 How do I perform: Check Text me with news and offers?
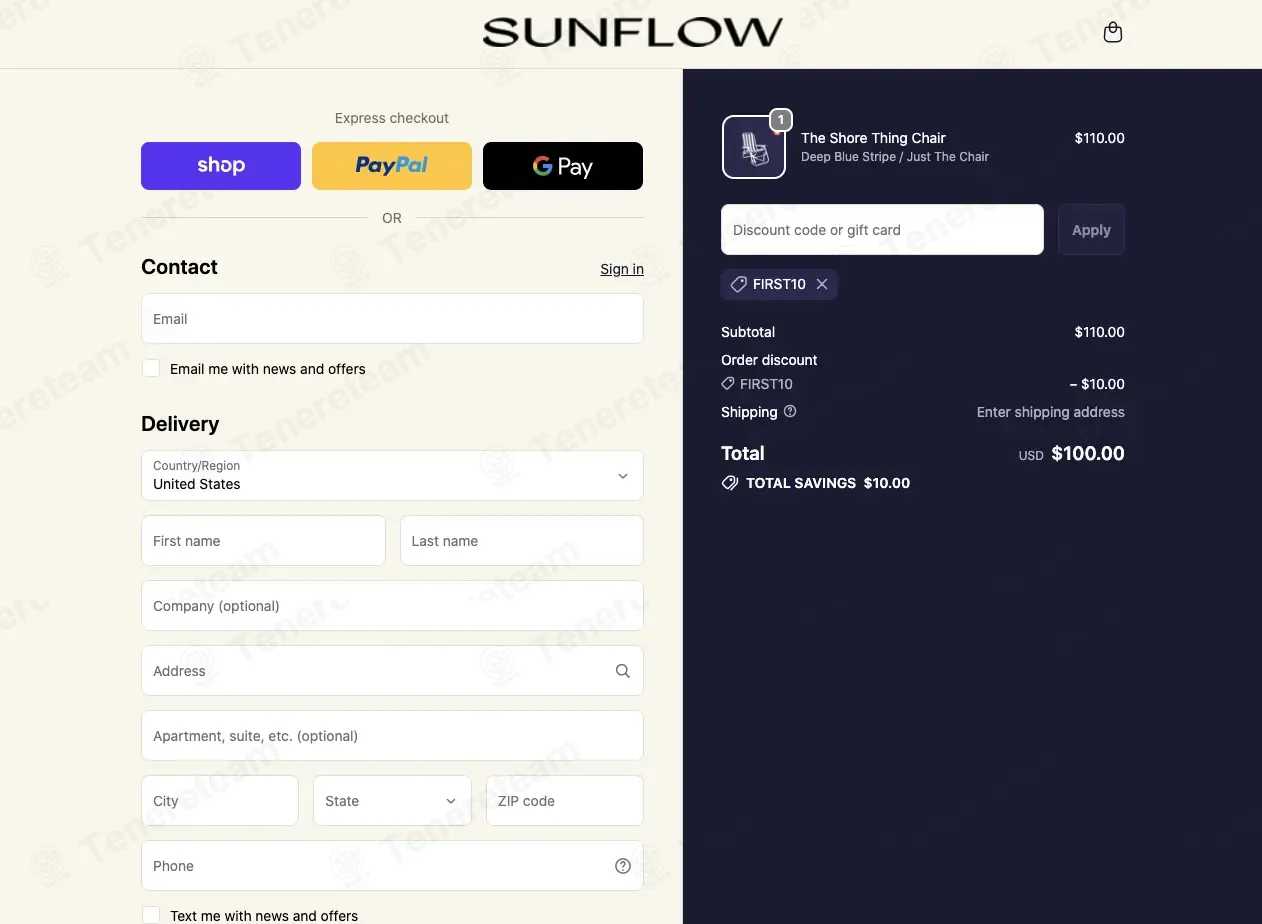(x=151, y=915)
